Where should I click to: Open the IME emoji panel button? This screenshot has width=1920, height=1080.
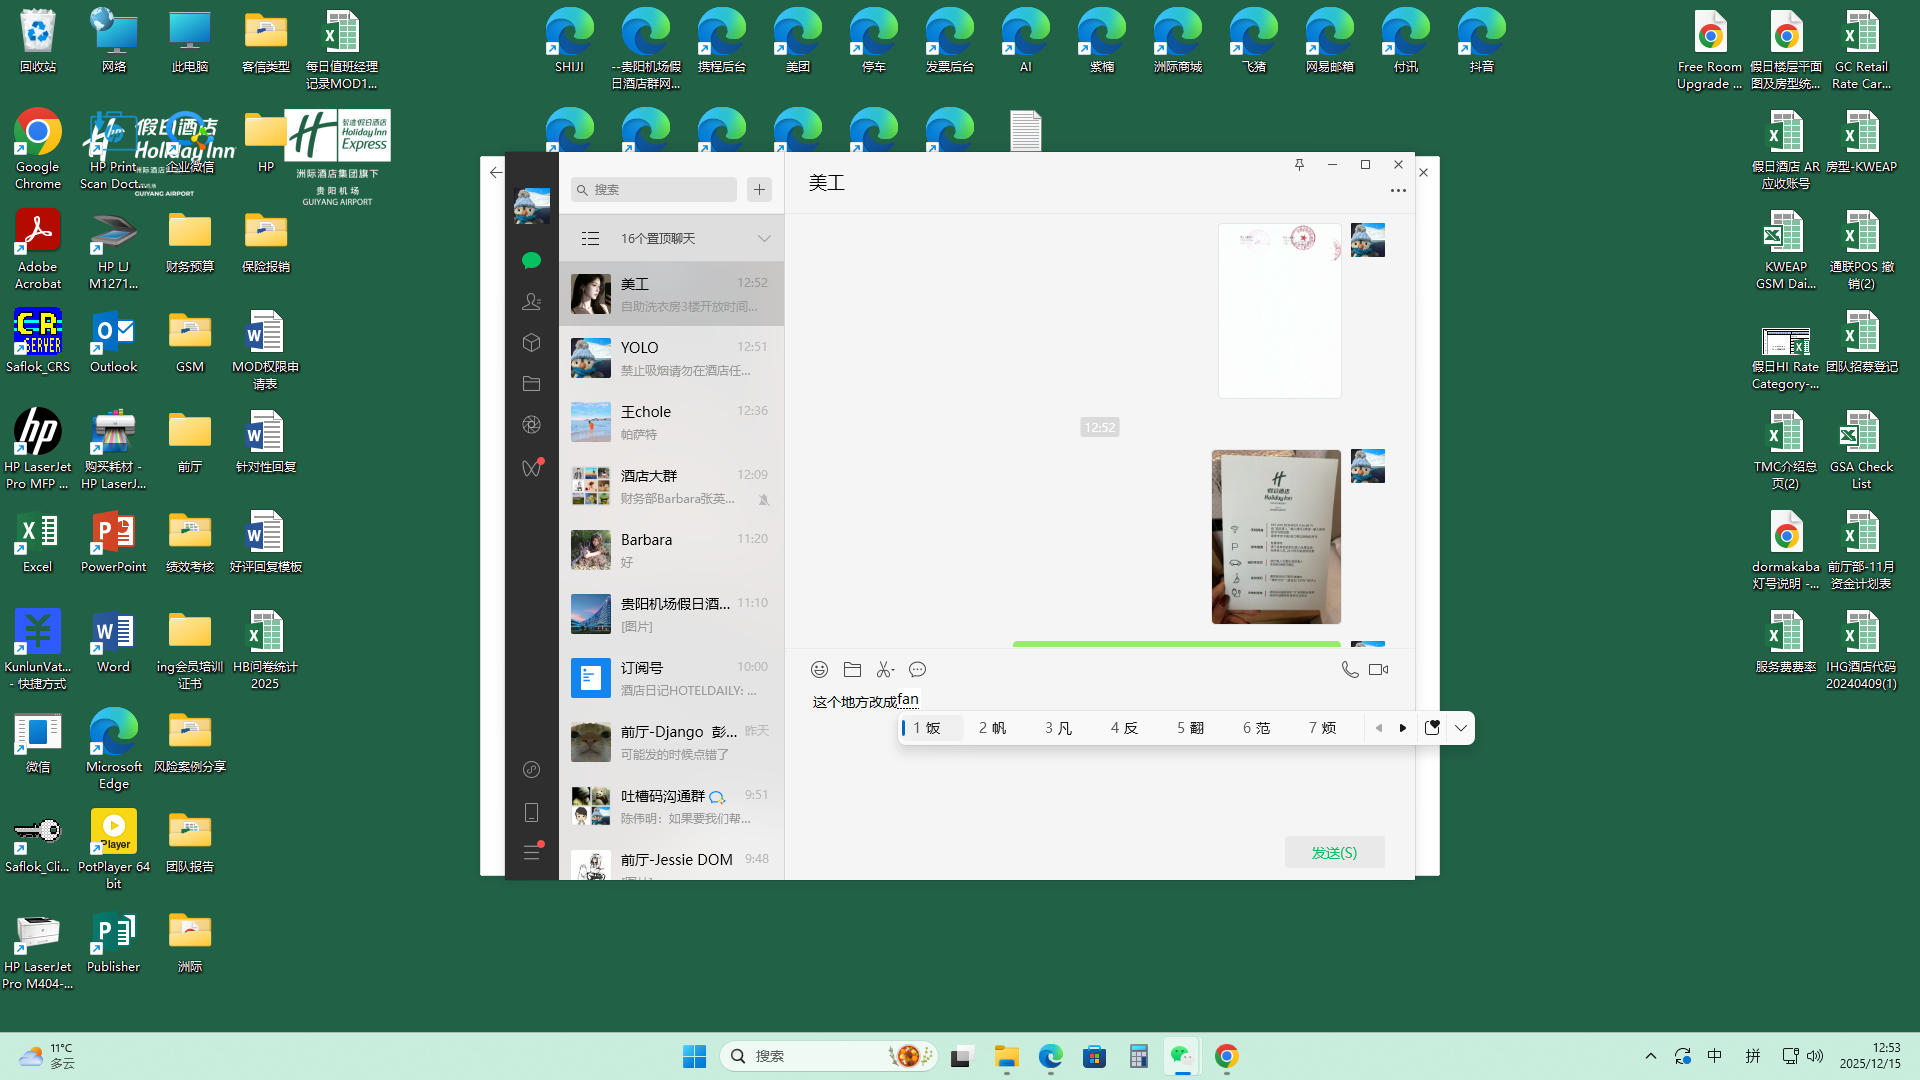(x=1432, y=728)
